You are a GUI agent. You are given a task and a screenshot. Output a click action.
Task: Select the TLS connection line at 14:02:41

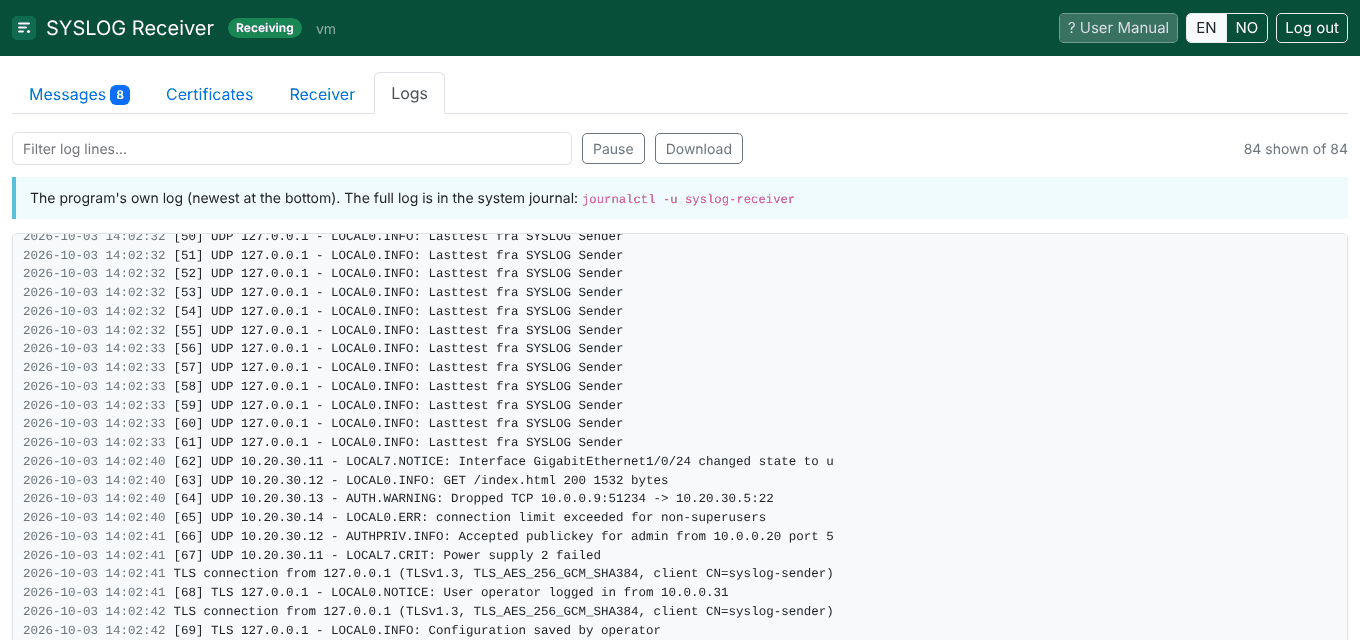click(428, 573)
